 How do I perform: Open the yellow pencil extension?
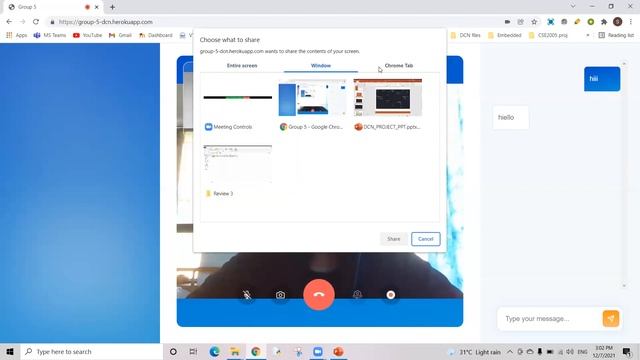pos(577,22)
